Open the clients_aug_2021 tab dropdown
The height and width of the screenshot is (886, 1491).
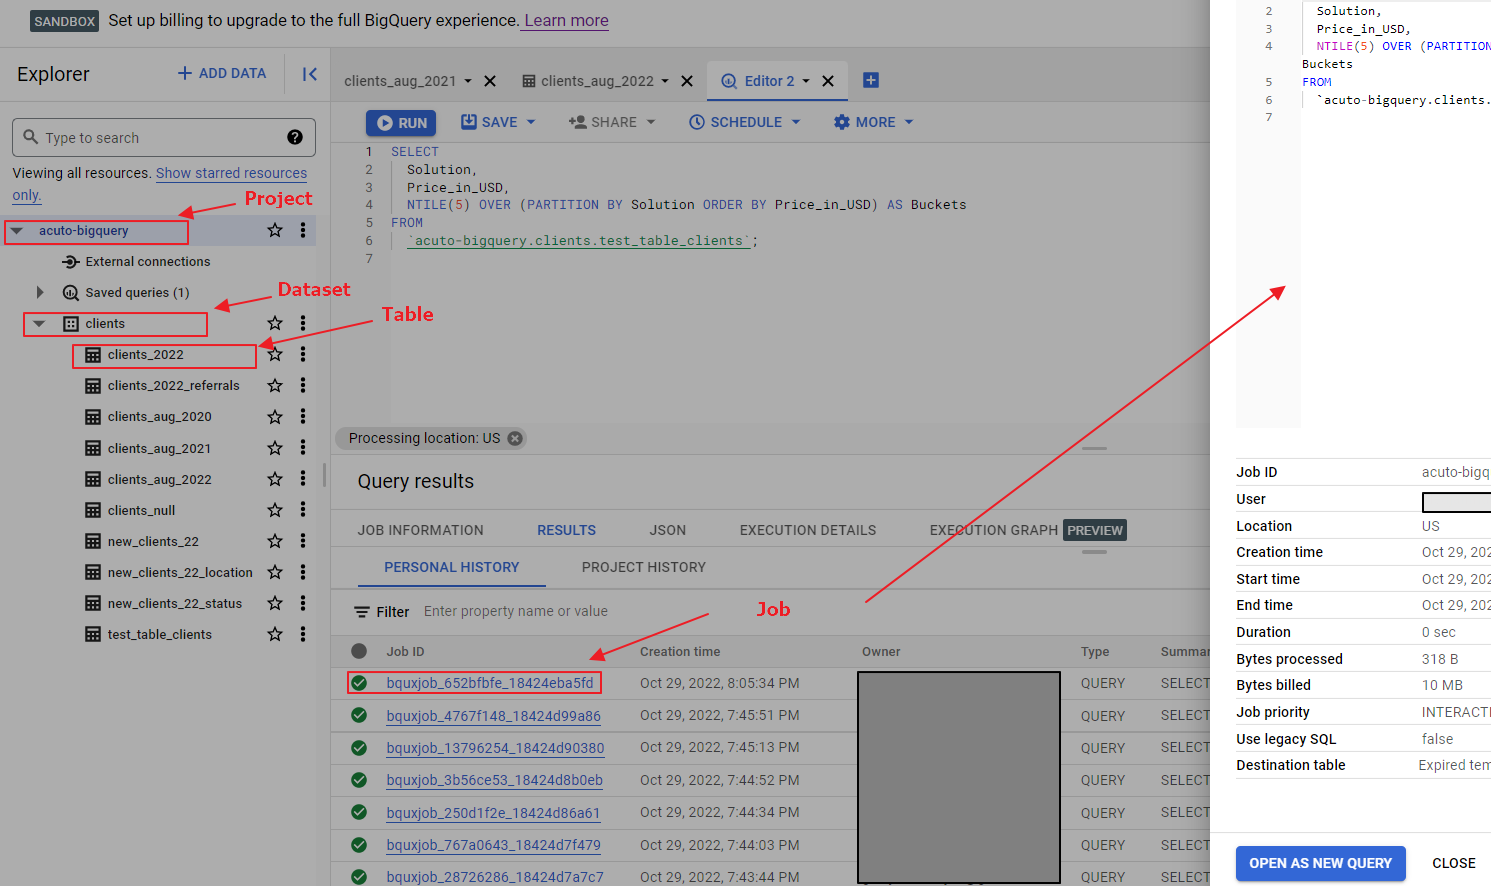[468, 81]
